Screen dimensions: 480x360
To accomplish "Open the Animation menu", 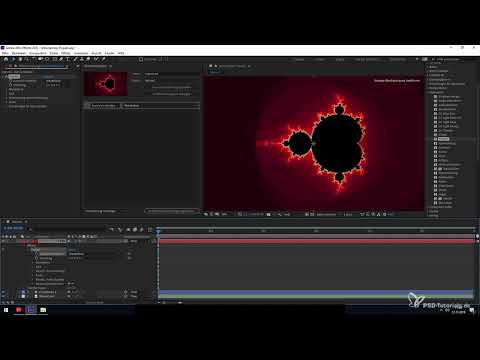I will coord(81,53).
